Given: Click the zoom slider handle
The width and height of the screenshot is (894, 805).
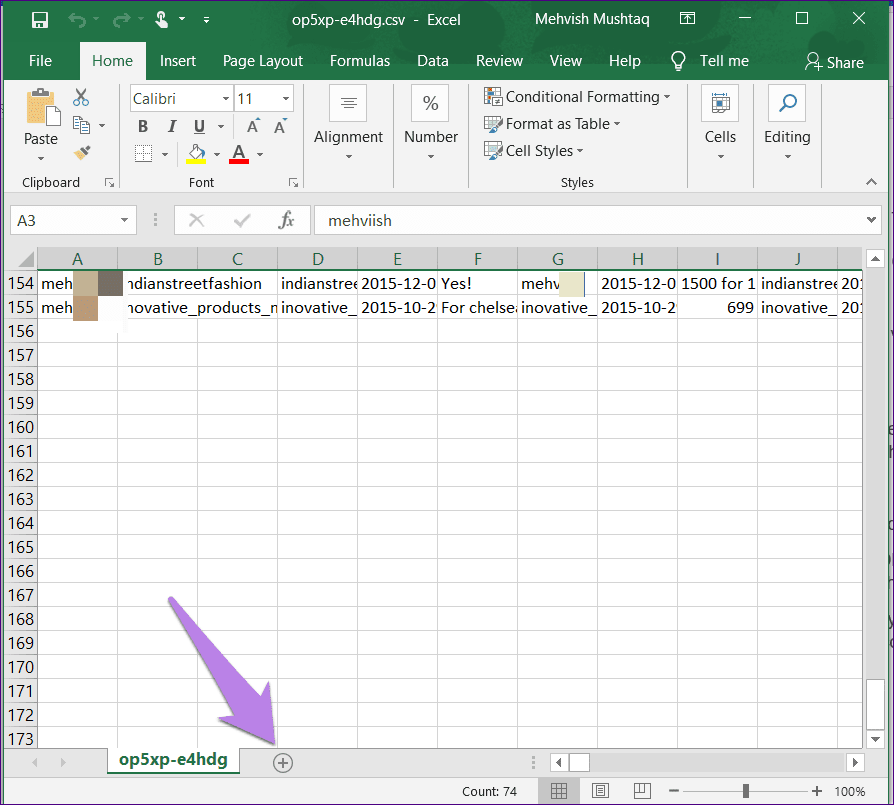Looking at the screenshot, I should coord(746,791).
